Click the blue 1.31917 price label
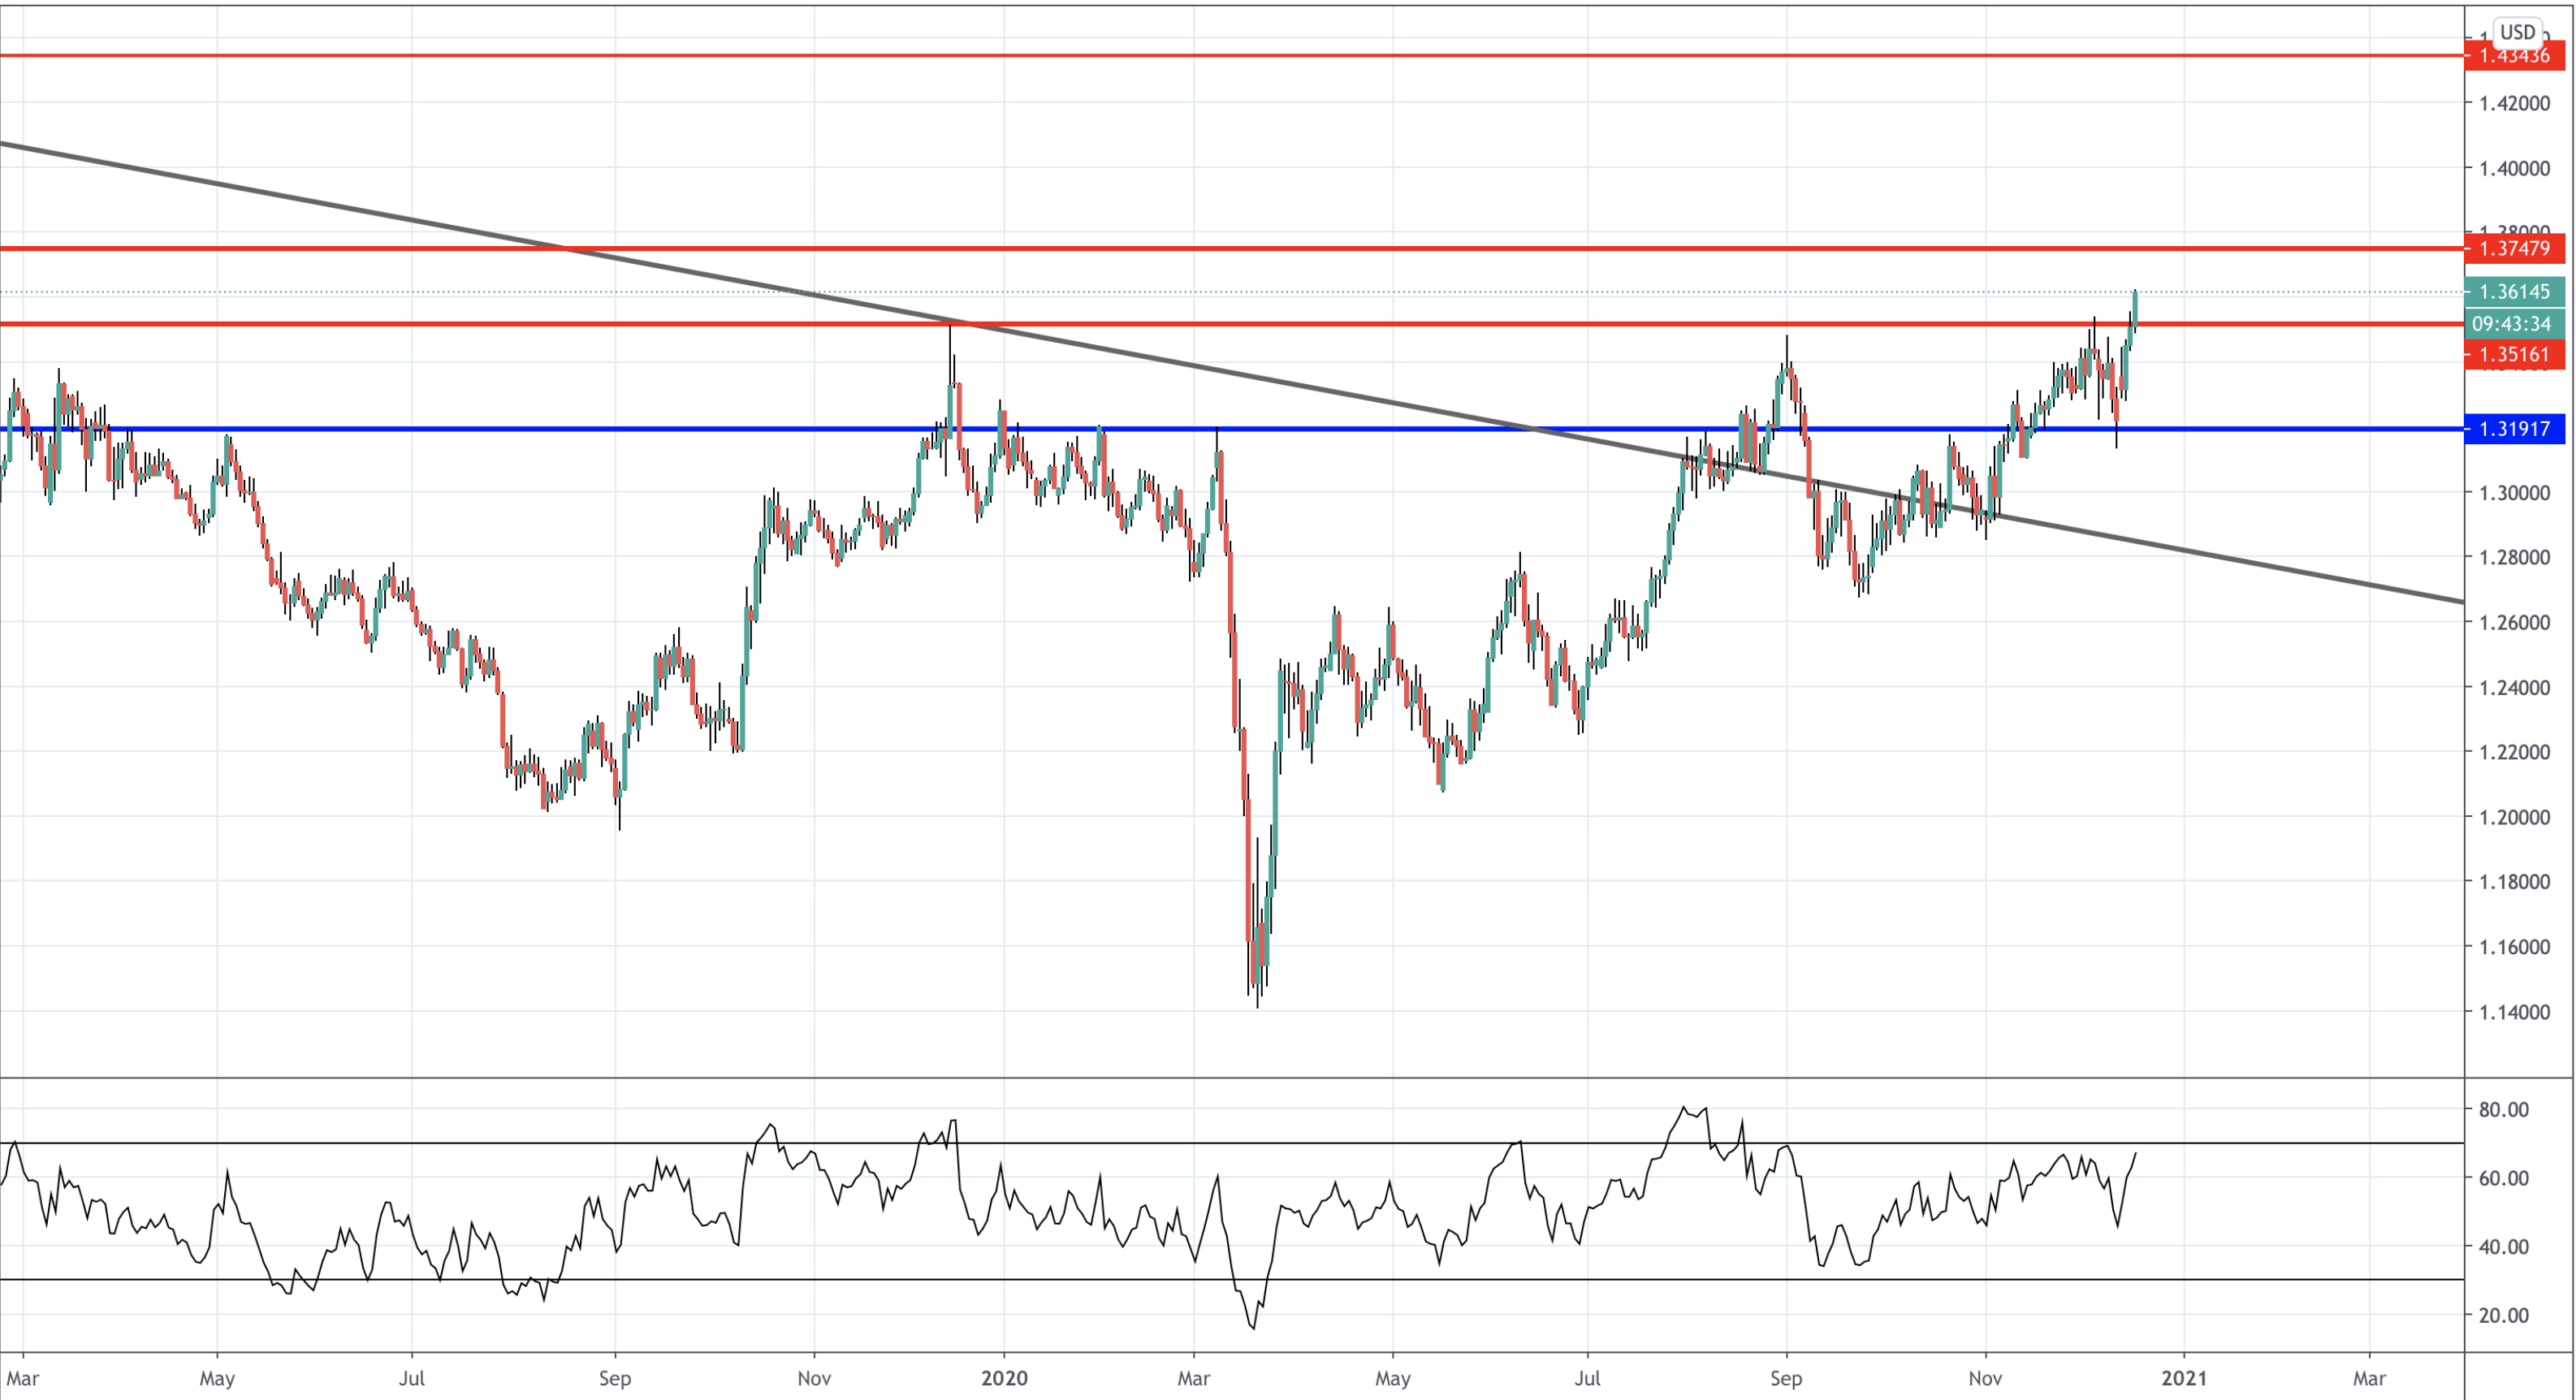2576x1400 pixels. point(2514,429)
